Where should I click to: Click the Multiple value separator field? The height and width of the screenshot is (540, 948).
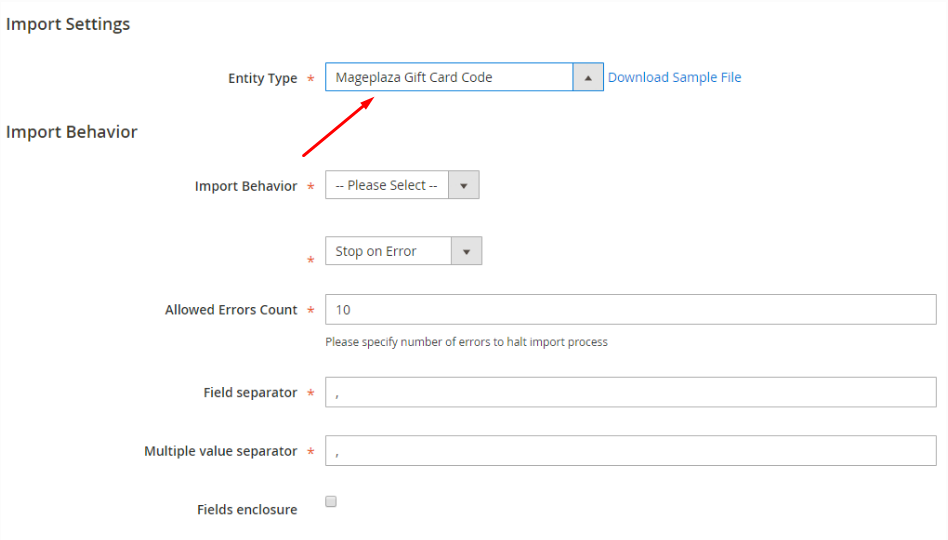click(x=631, y=451)
